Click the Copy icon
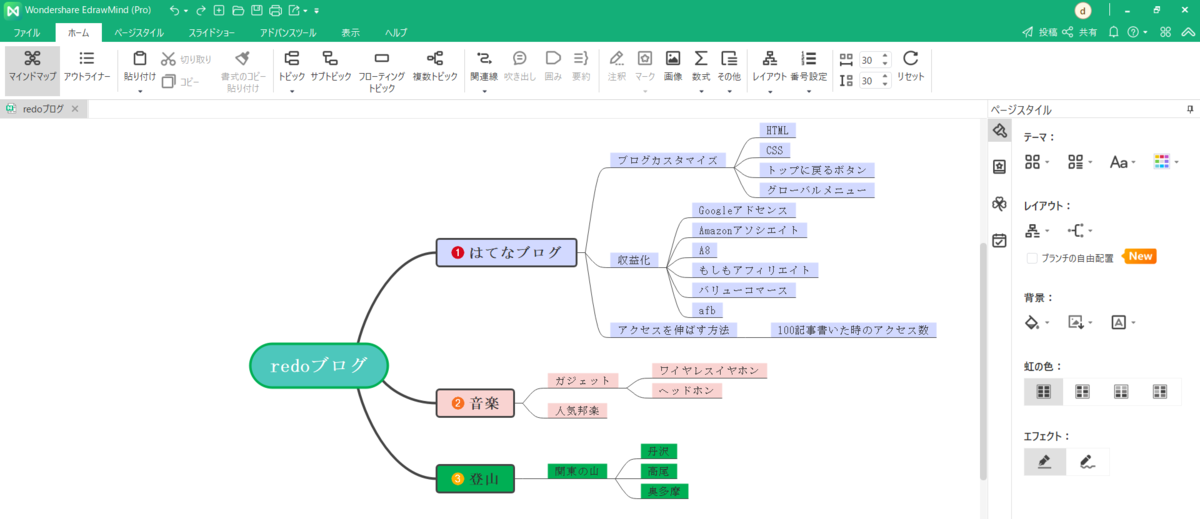This screenshot has height=519, width=1200. (169, 81)
